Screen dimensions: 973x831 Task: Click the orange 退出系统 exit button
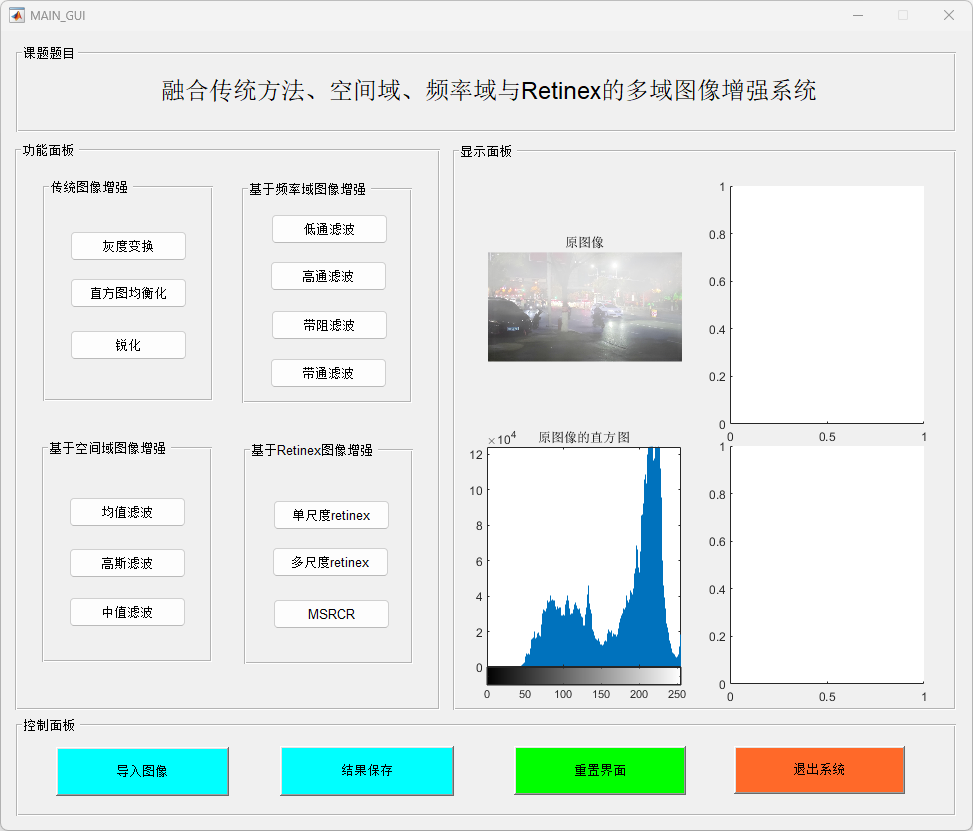coord(819,769)
